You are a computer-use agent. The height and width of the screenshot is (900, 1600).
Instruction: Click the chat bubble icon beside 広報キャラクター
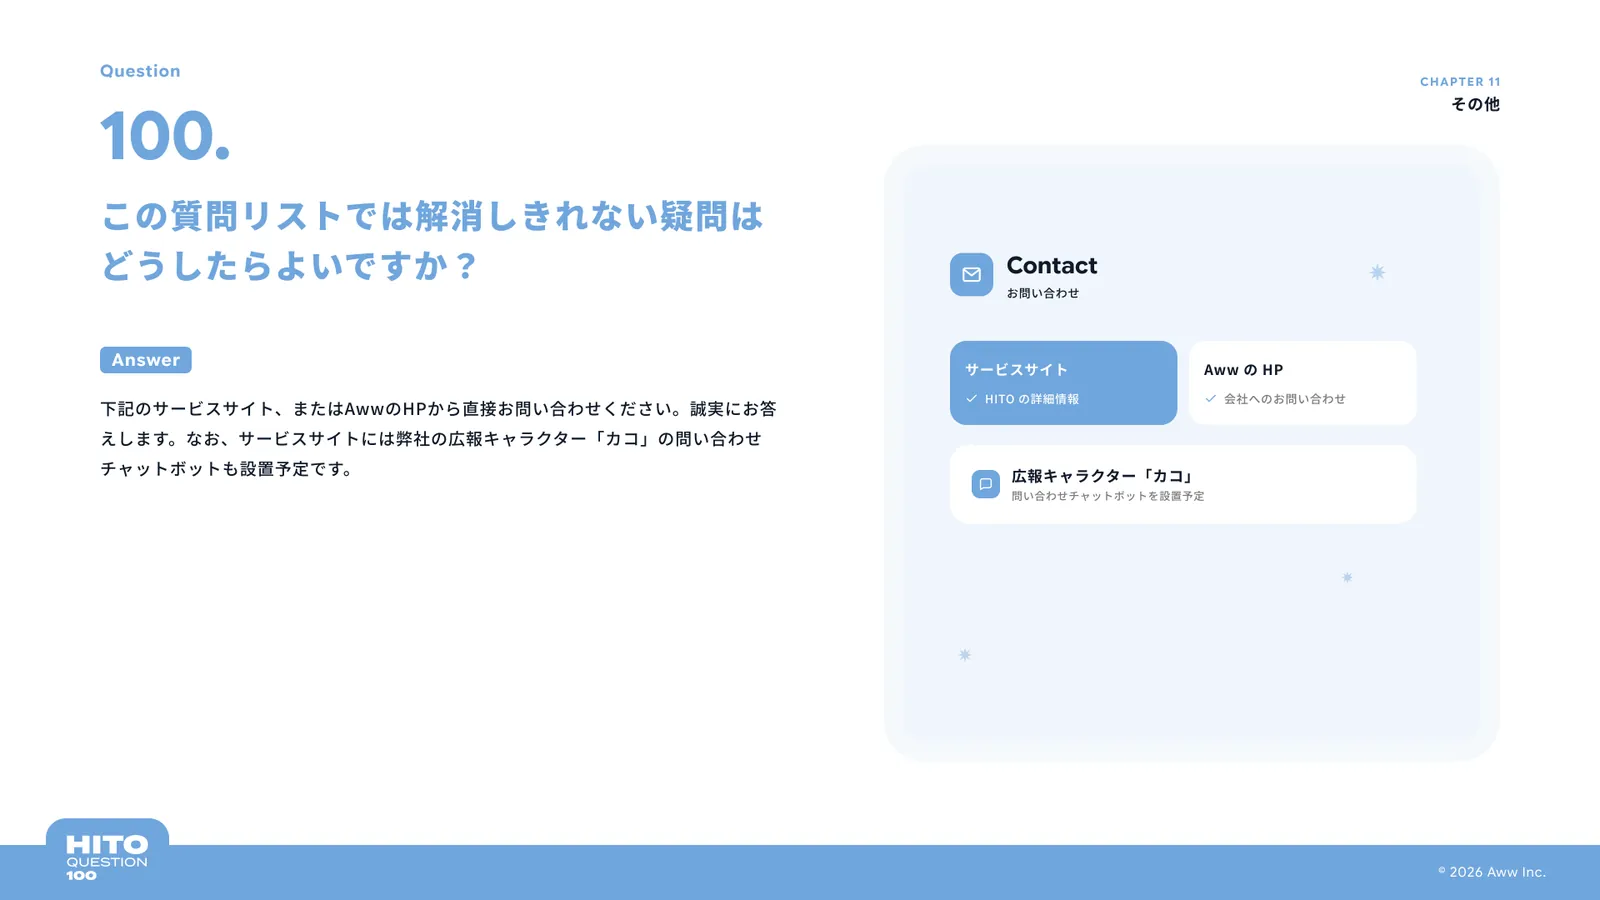tap(985, 484)
